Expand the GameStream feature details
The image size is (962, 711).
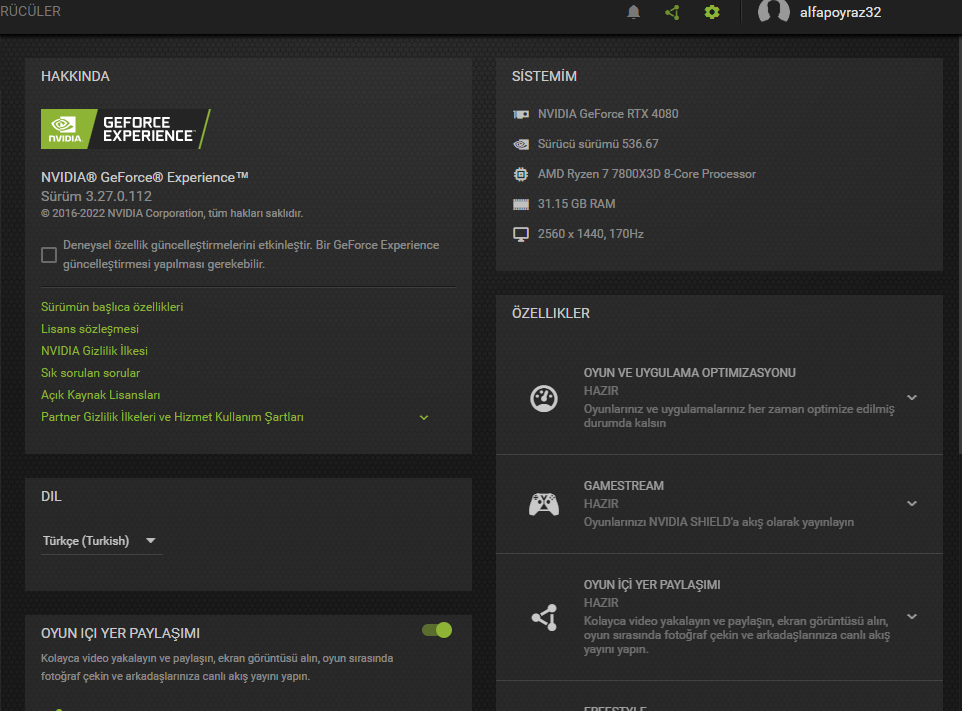pos(912,504)
